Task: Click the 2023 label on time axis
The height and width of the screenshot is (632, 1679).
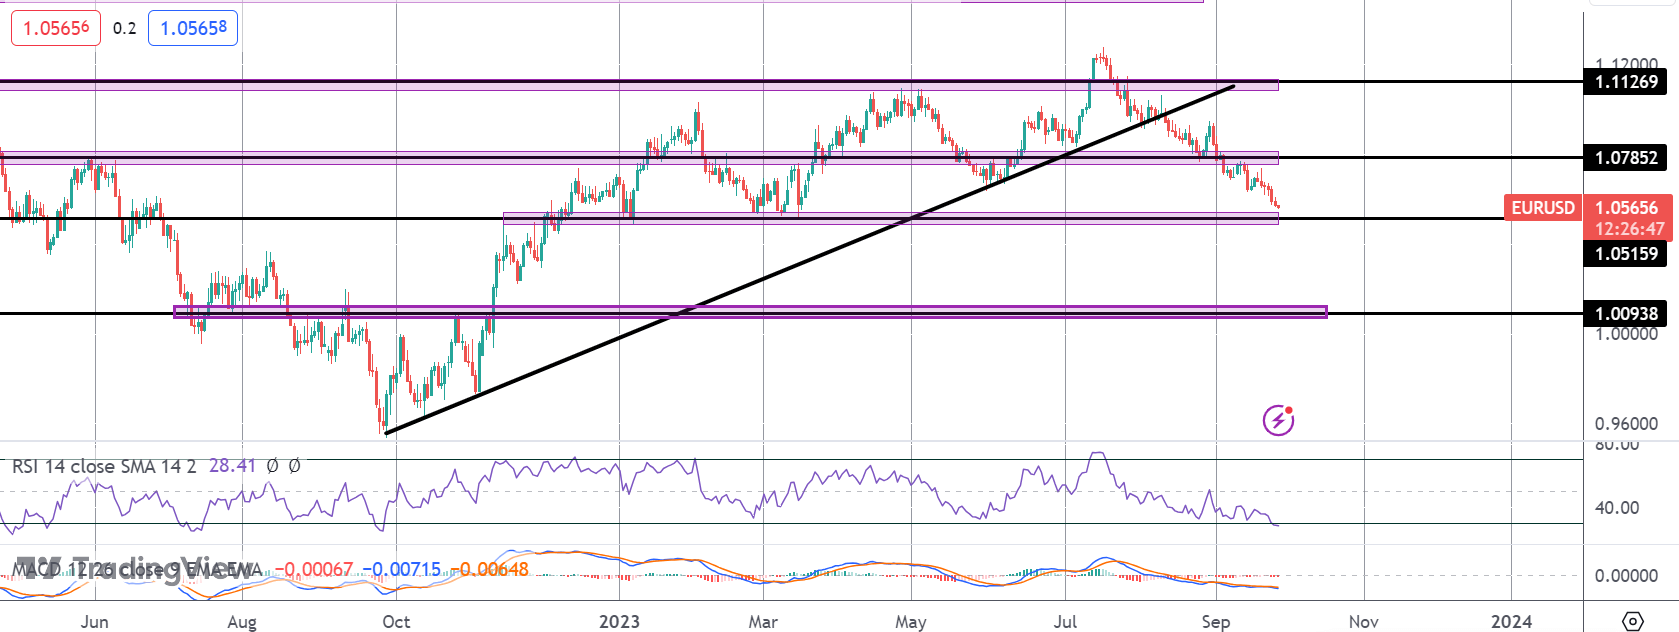Action: pos(619,621)
